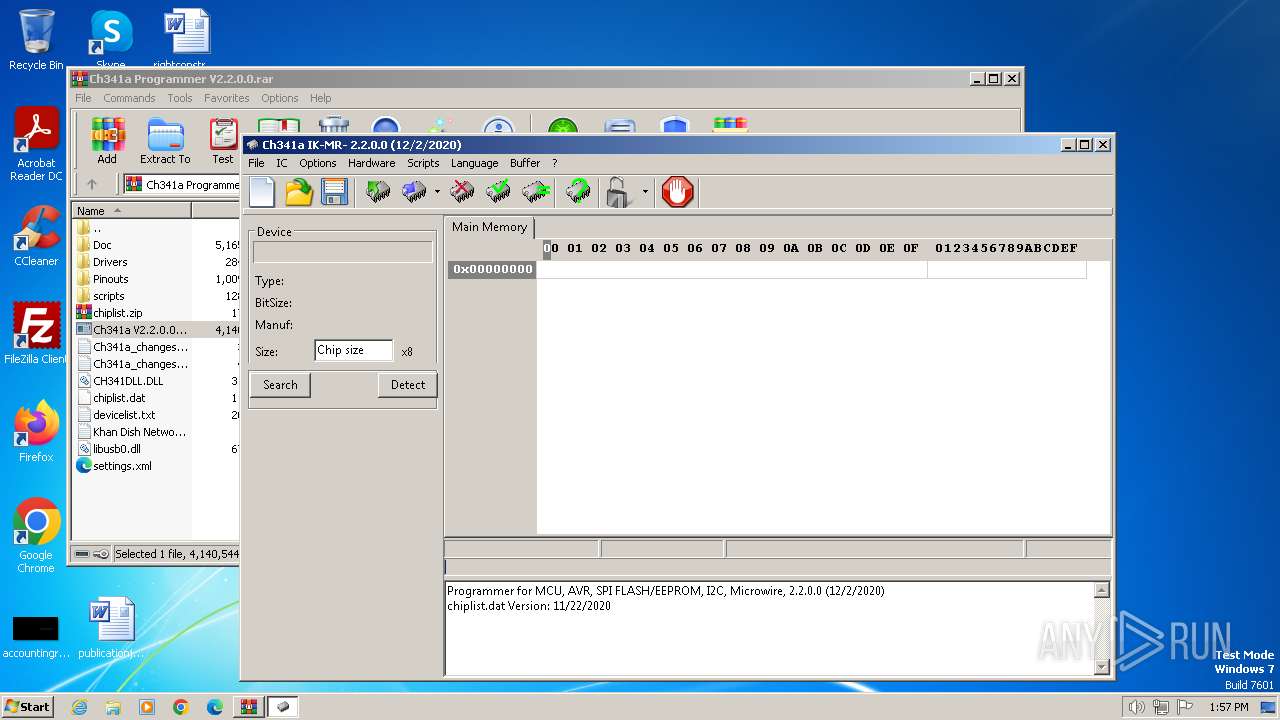The width and height of the screenshot is (1280, 720).
Task: Select the Pinouts folder in WinRAR list
Action: click(x=110, y=279)
